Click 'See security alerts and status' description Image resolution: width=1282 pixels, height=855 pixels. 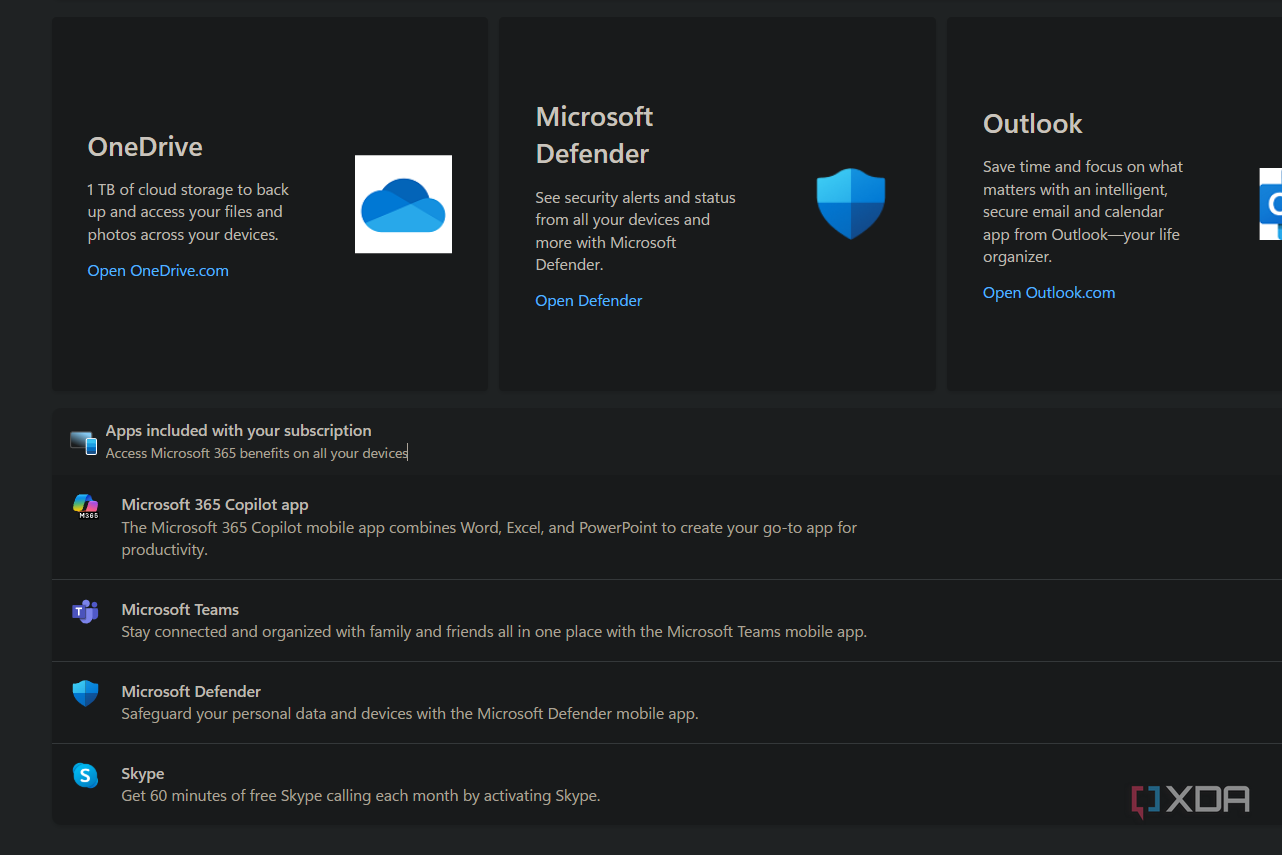(636, 231)
